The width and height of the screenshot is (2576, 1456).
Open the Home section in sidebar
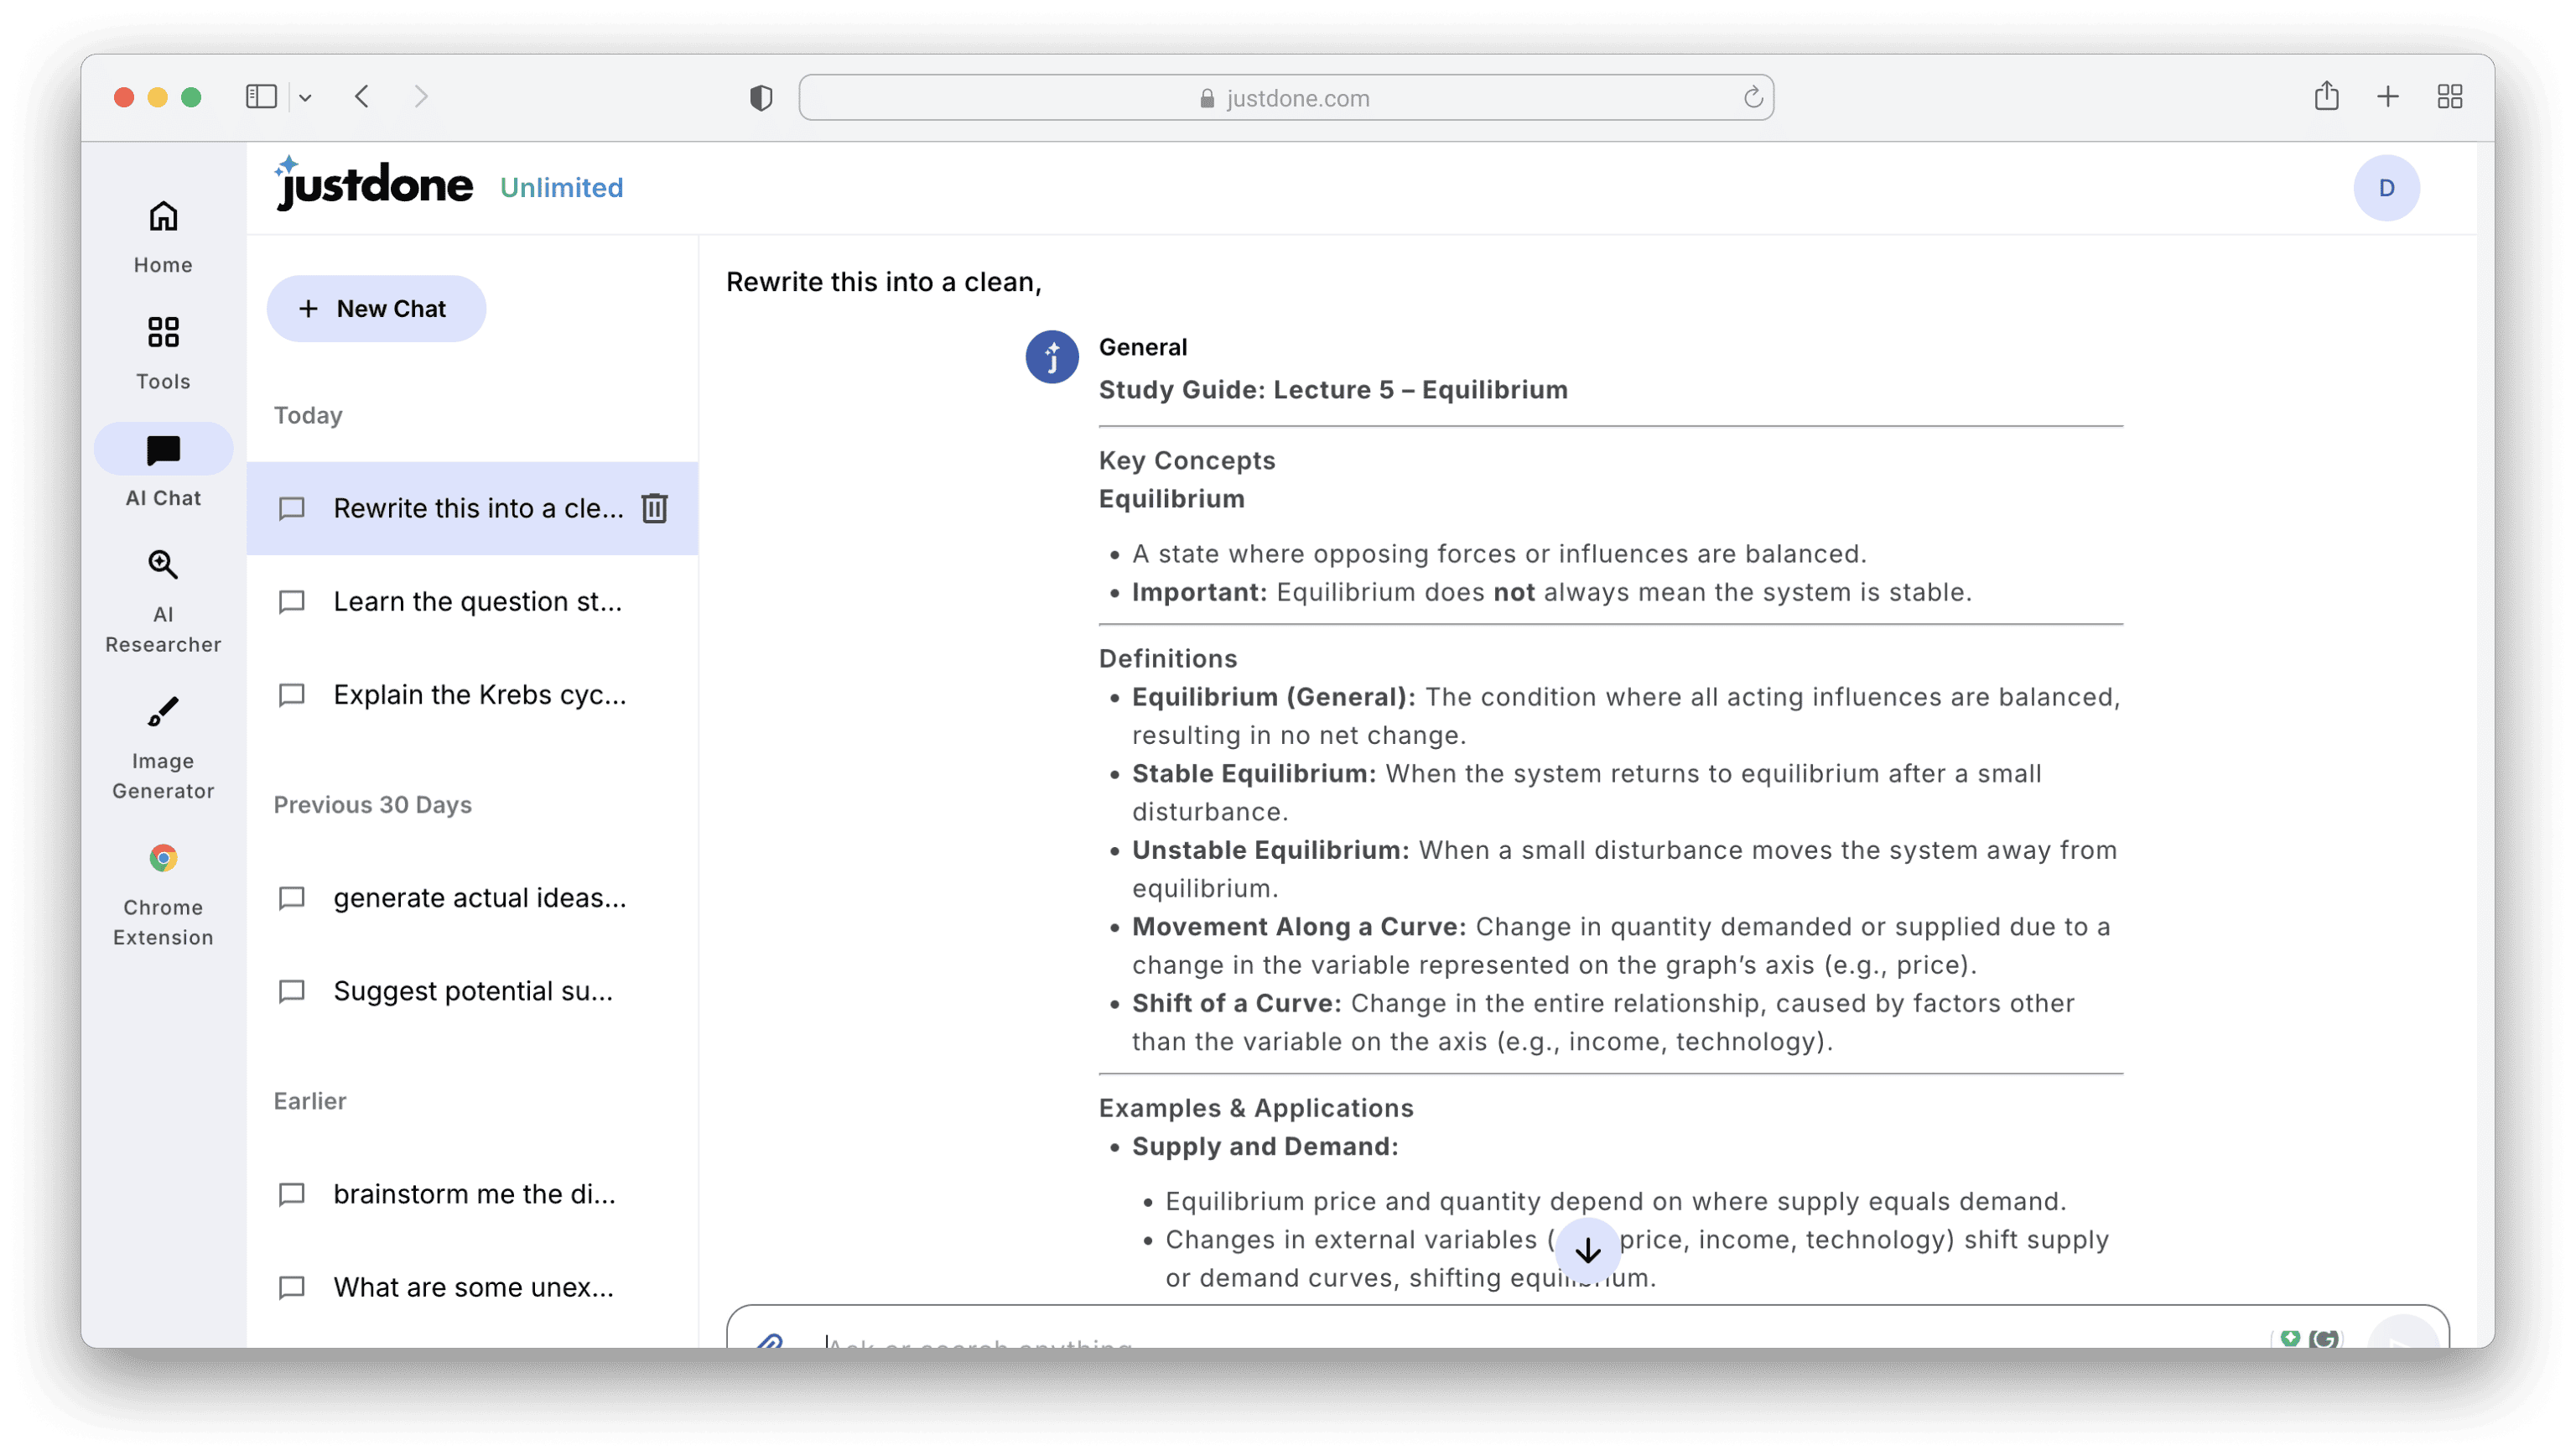(x=163, y=236)
